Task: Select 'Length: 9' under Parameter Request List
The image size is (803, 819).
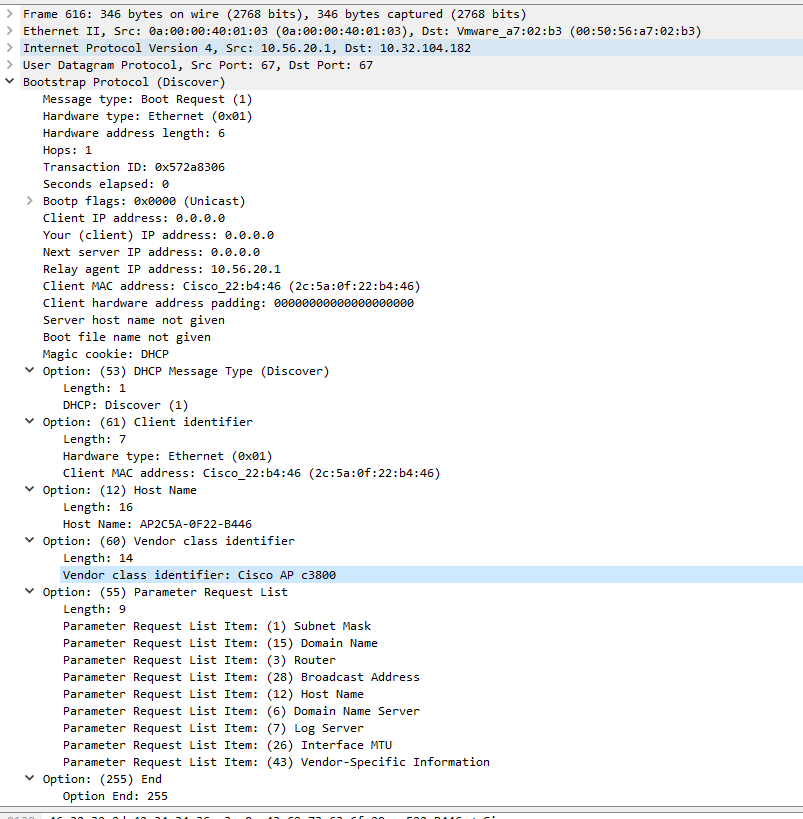Action: [95, 609]
